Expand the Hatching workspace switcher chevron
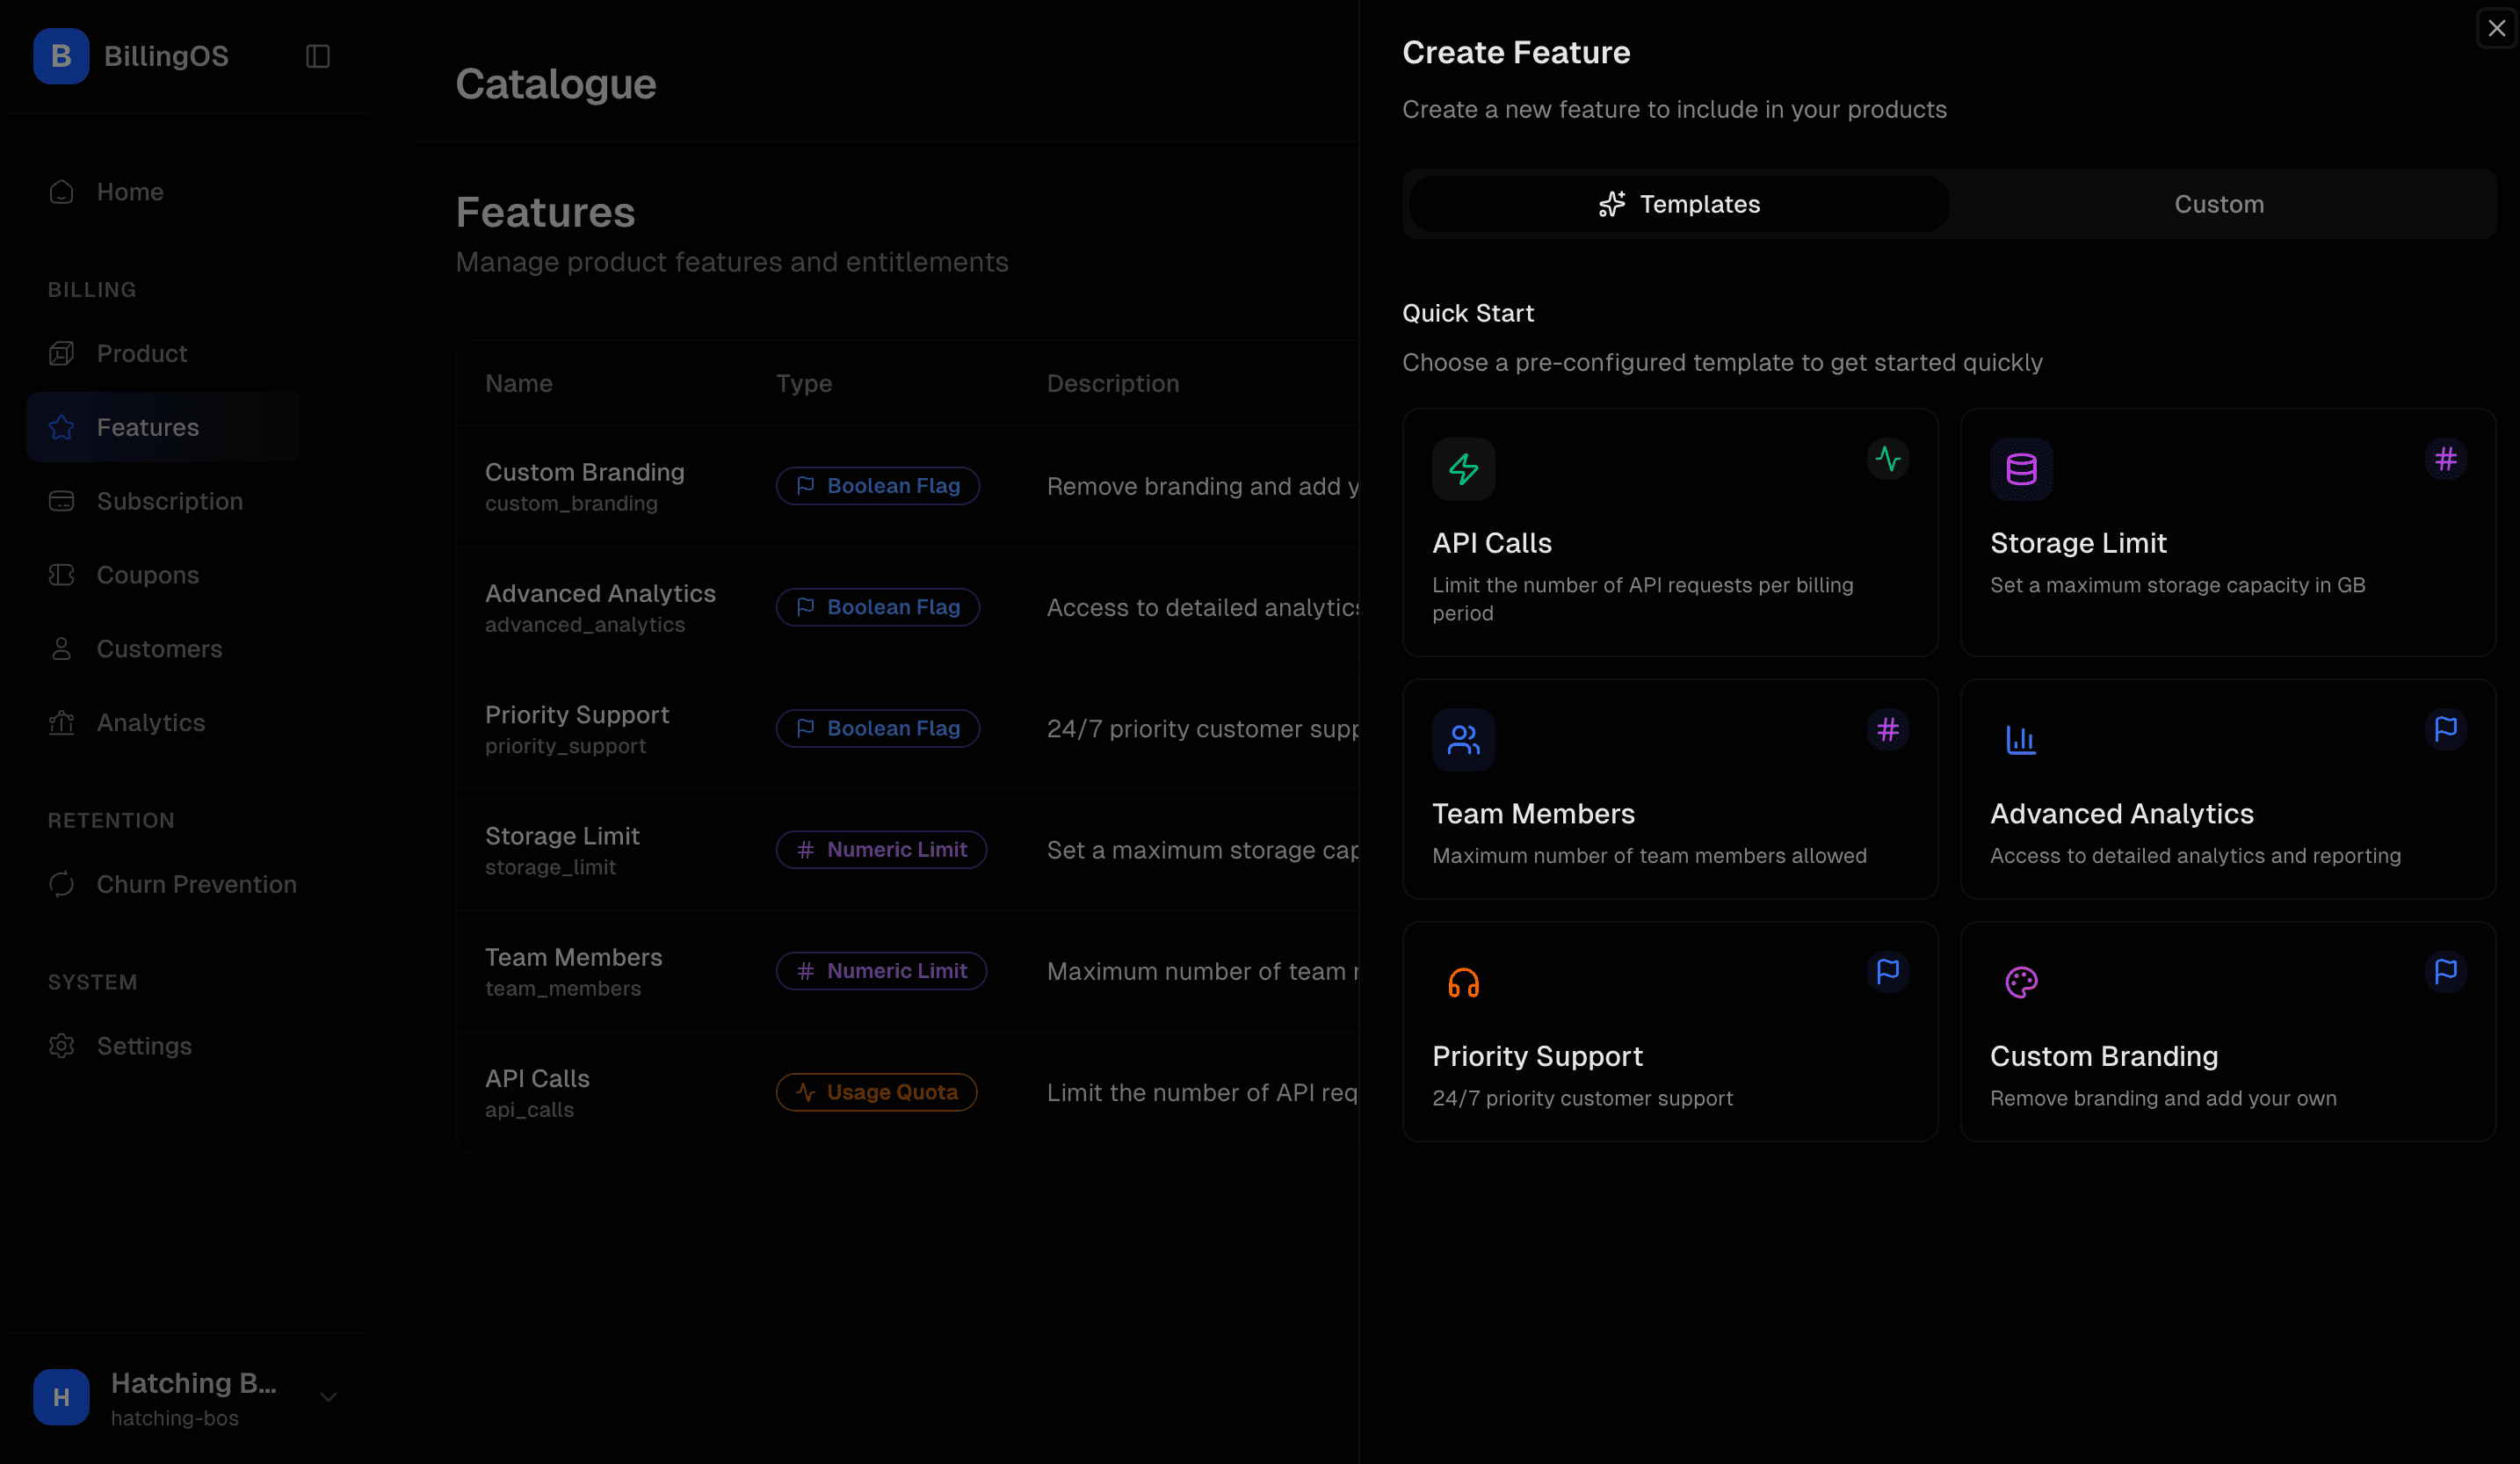The image size is (2520, 1464). click(328, 1397)
